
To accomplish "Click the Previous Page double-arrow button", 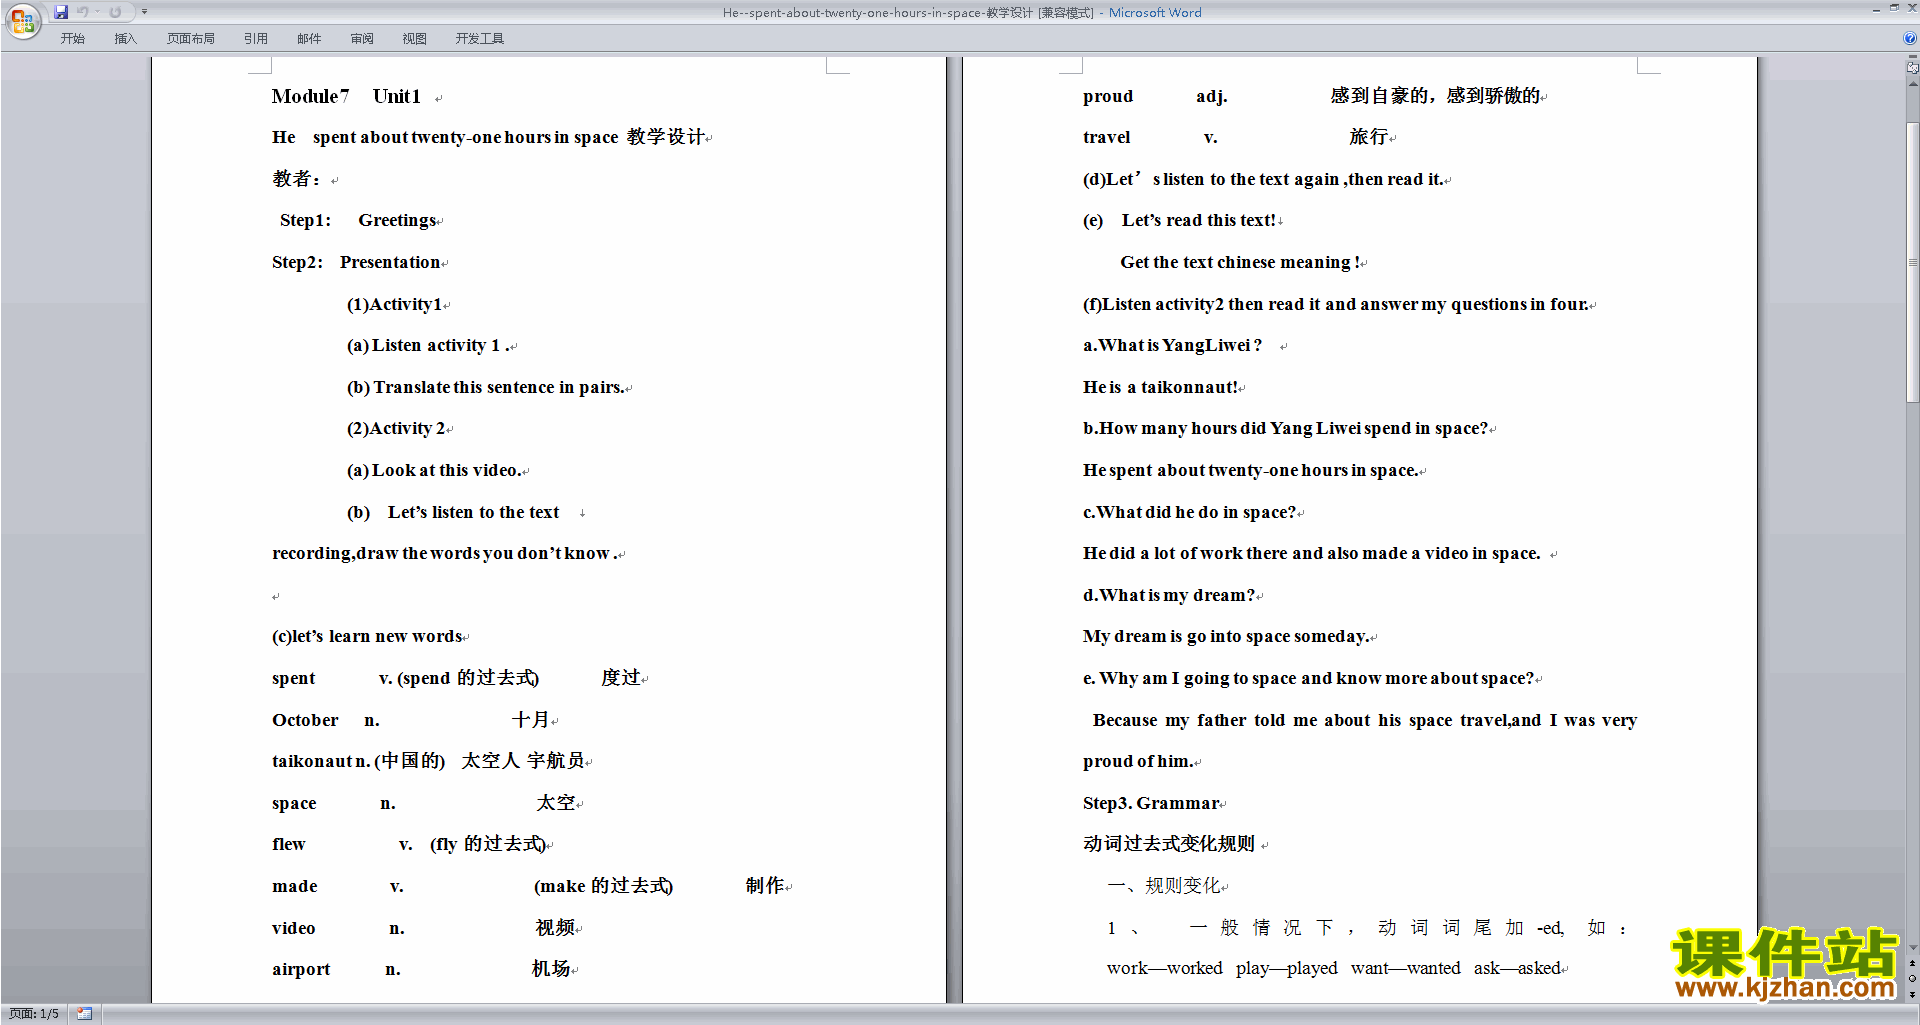I will (1912, 964).
